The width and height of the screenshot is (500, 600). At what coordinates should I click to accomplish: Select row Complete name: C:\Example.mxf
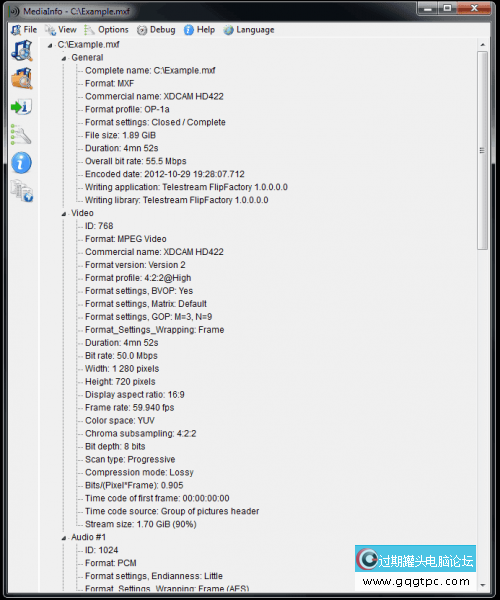[x=150, y=71]
